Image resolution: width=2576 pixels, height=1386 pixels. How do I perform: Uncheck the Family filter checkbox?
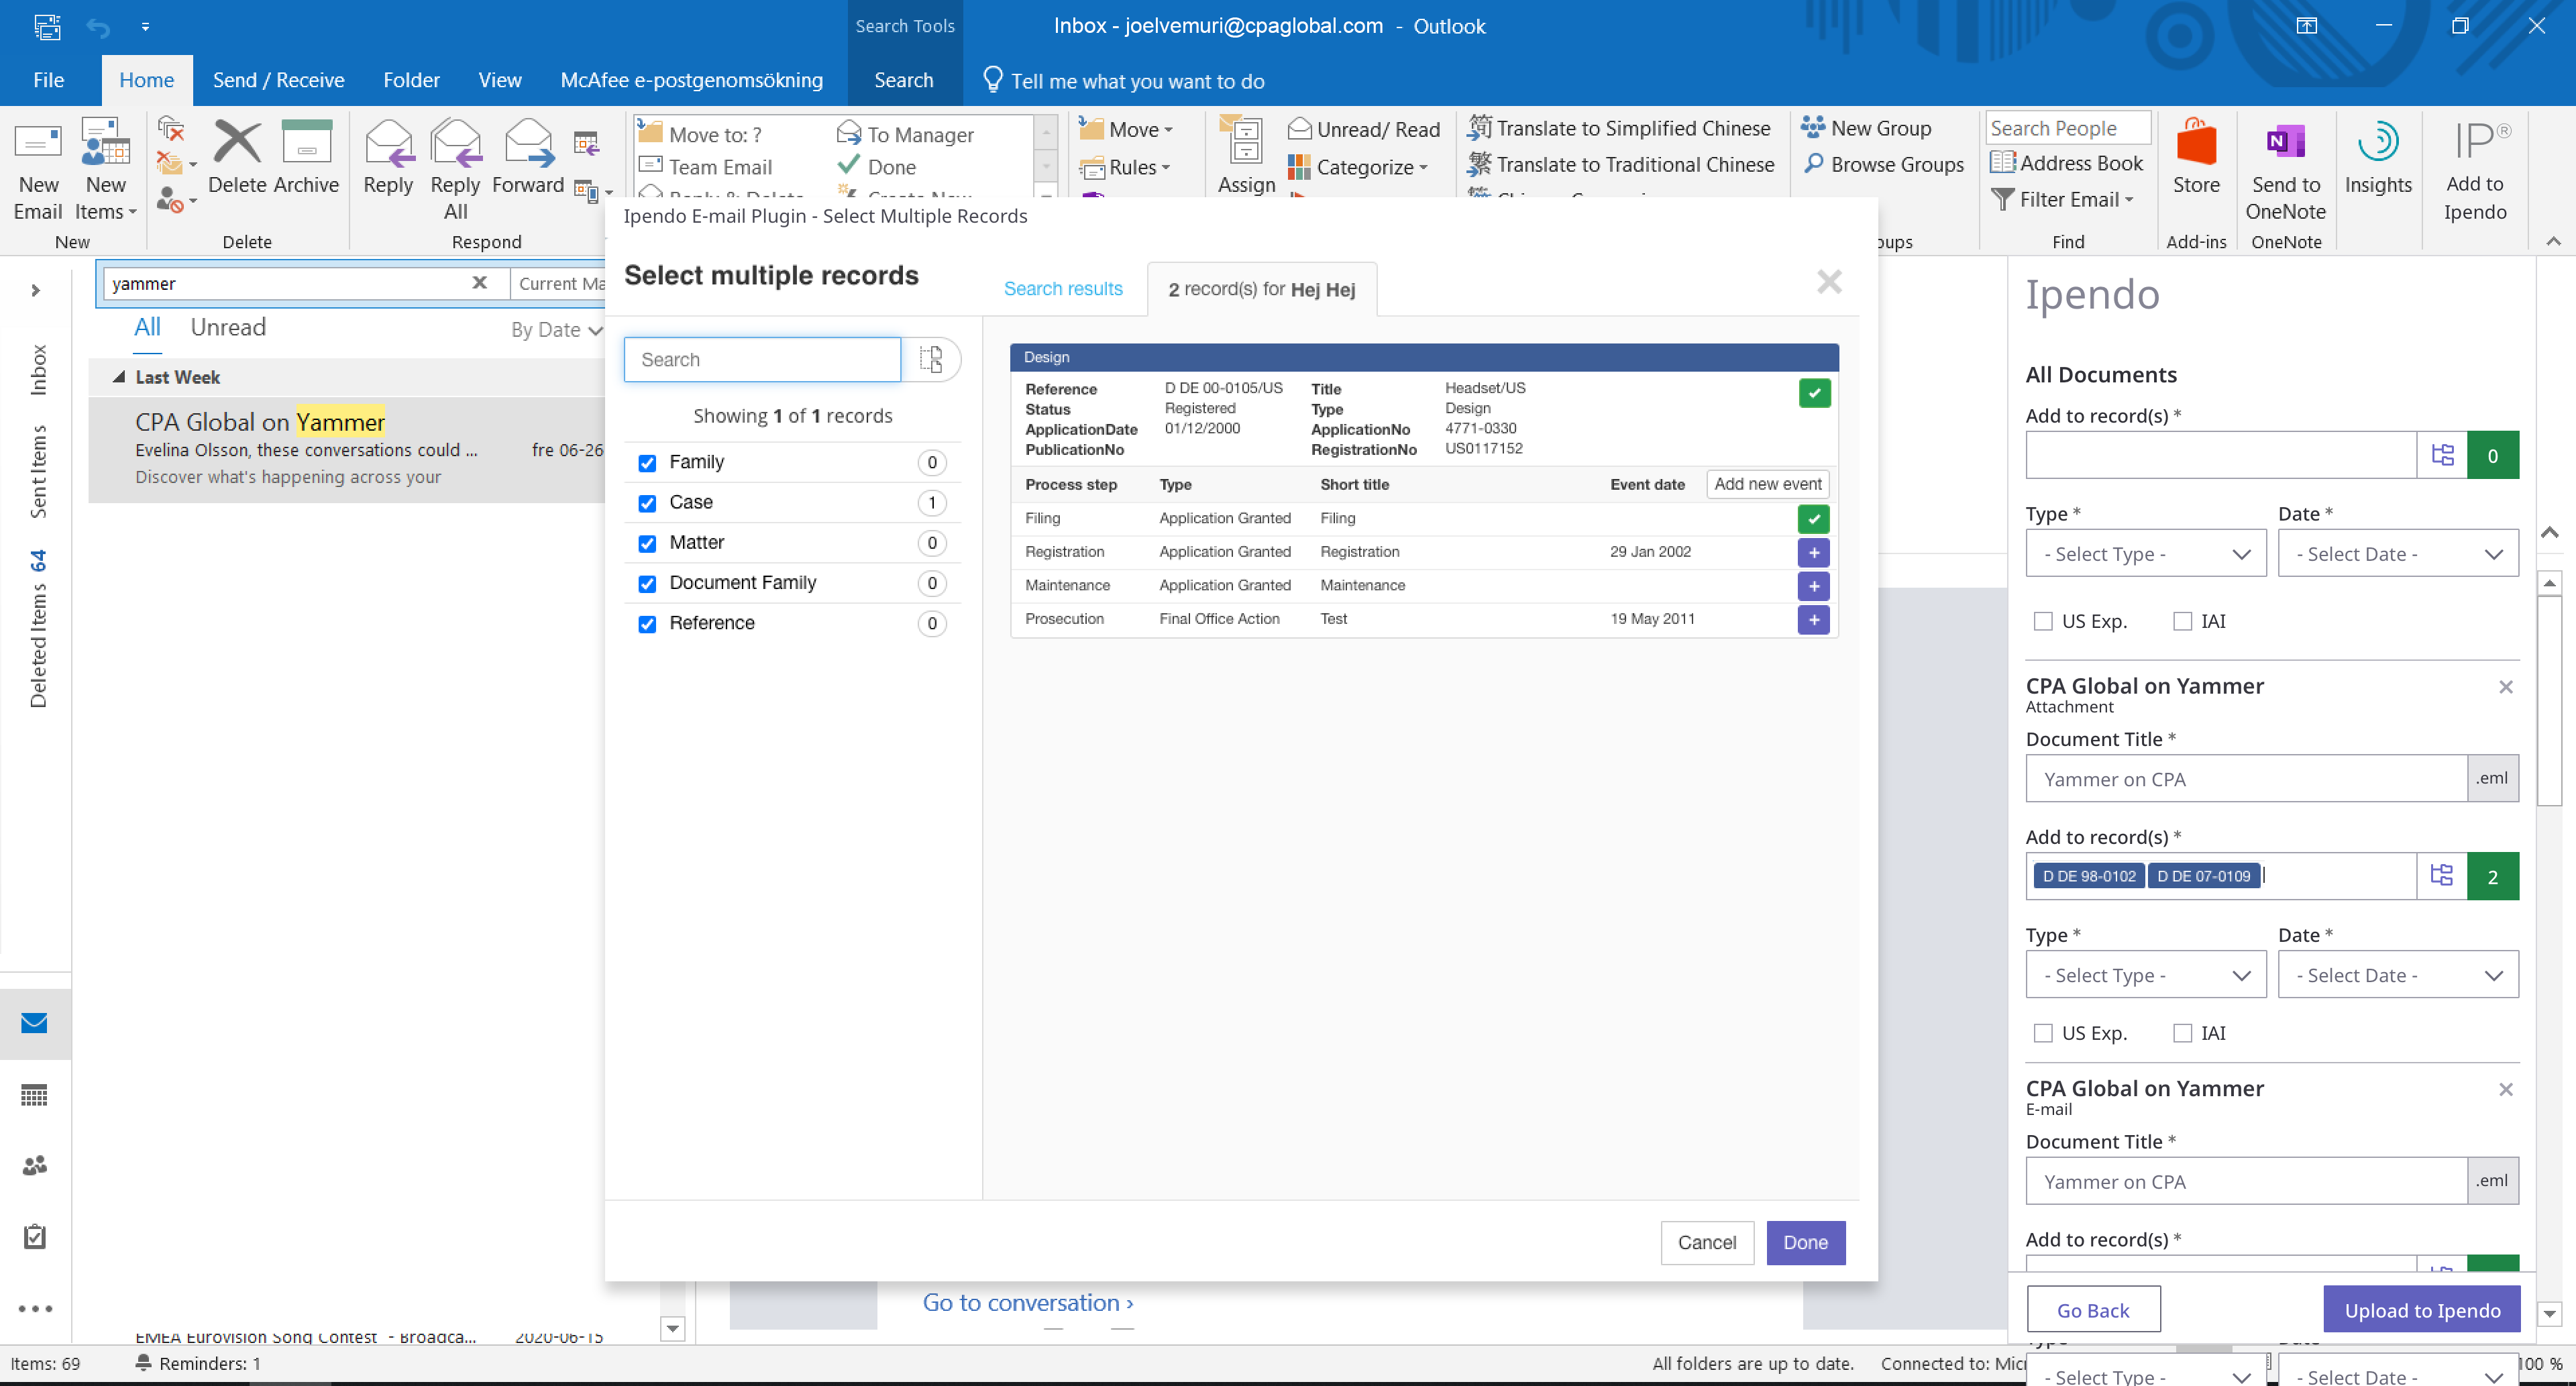pos(647,463)
